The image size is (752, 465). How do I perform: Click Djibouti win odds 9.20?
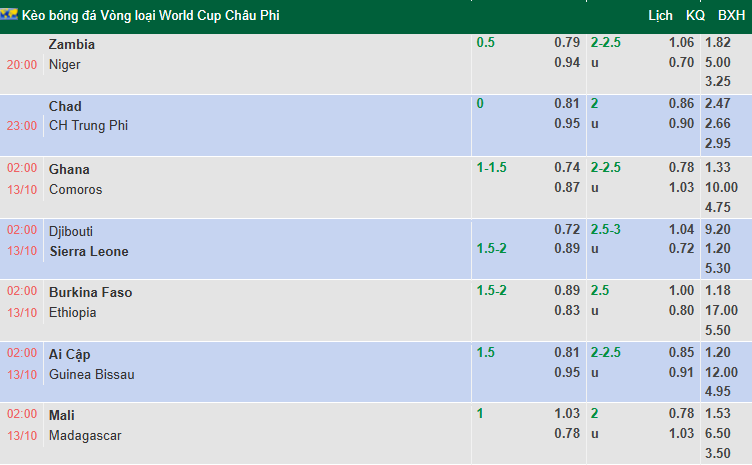pos(720,229)
